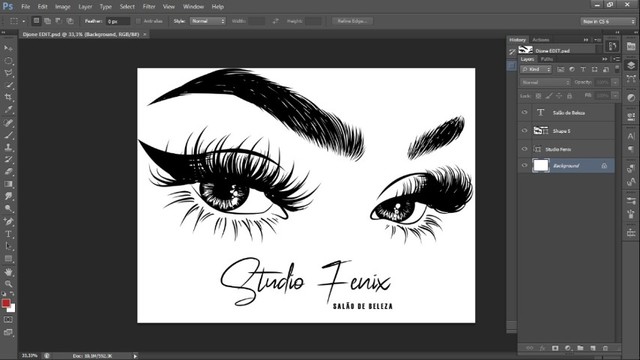The width and height of the screenshot is (640, 360).
Task: Select the Clone Stamp tool
Action: (x=8, y=147)
